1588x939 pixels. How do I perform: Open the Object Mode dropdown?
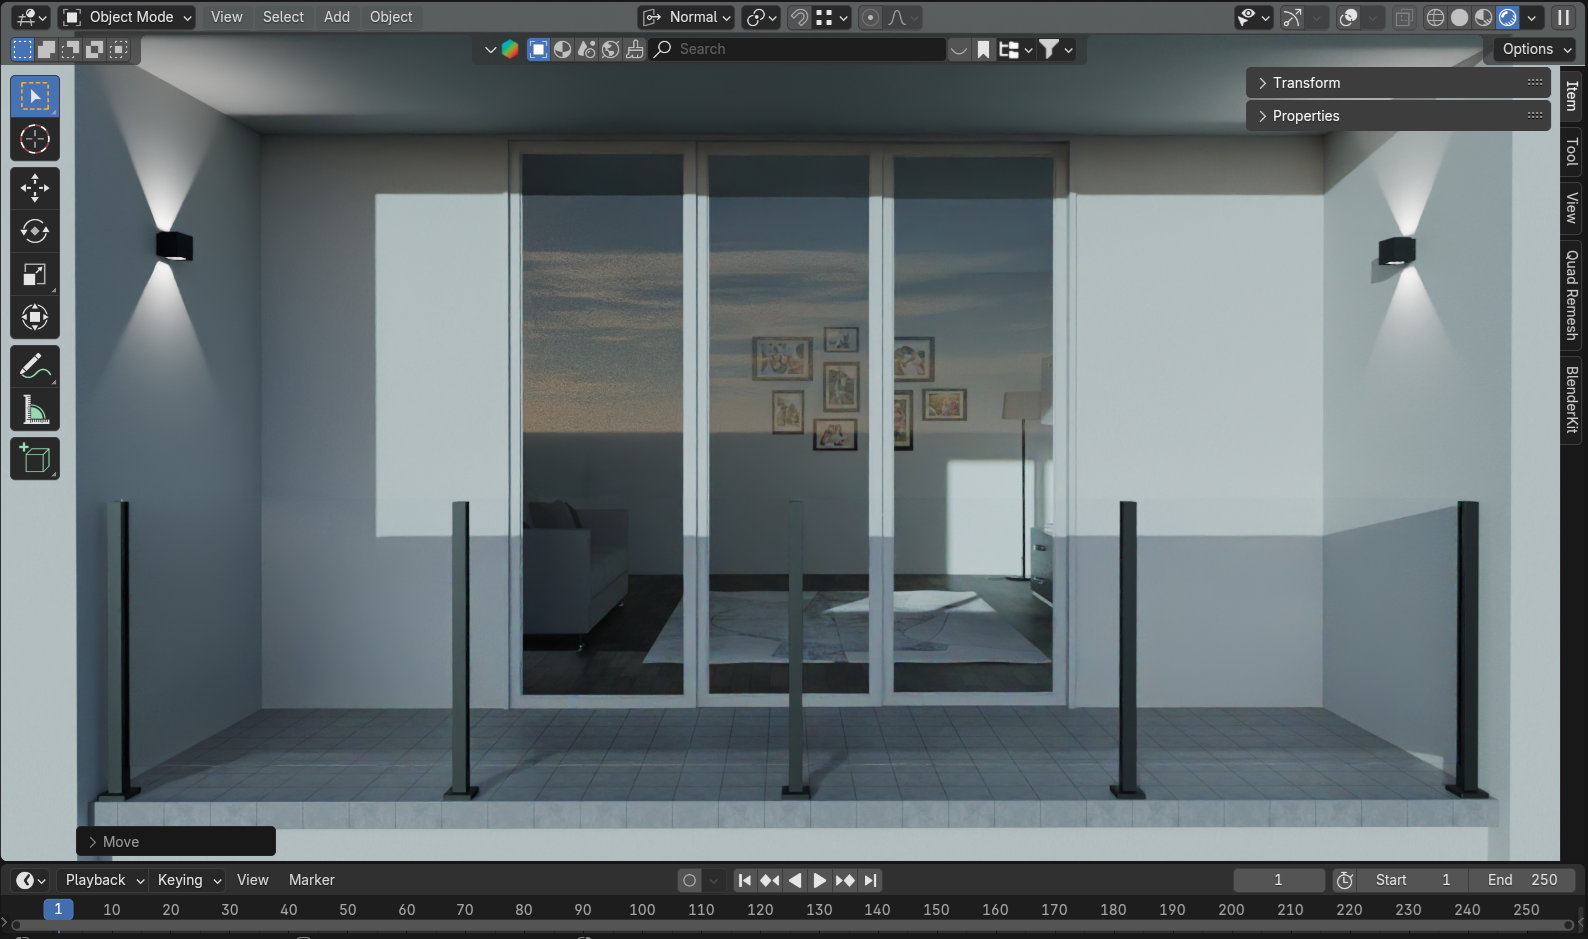[x=127, y=17]
